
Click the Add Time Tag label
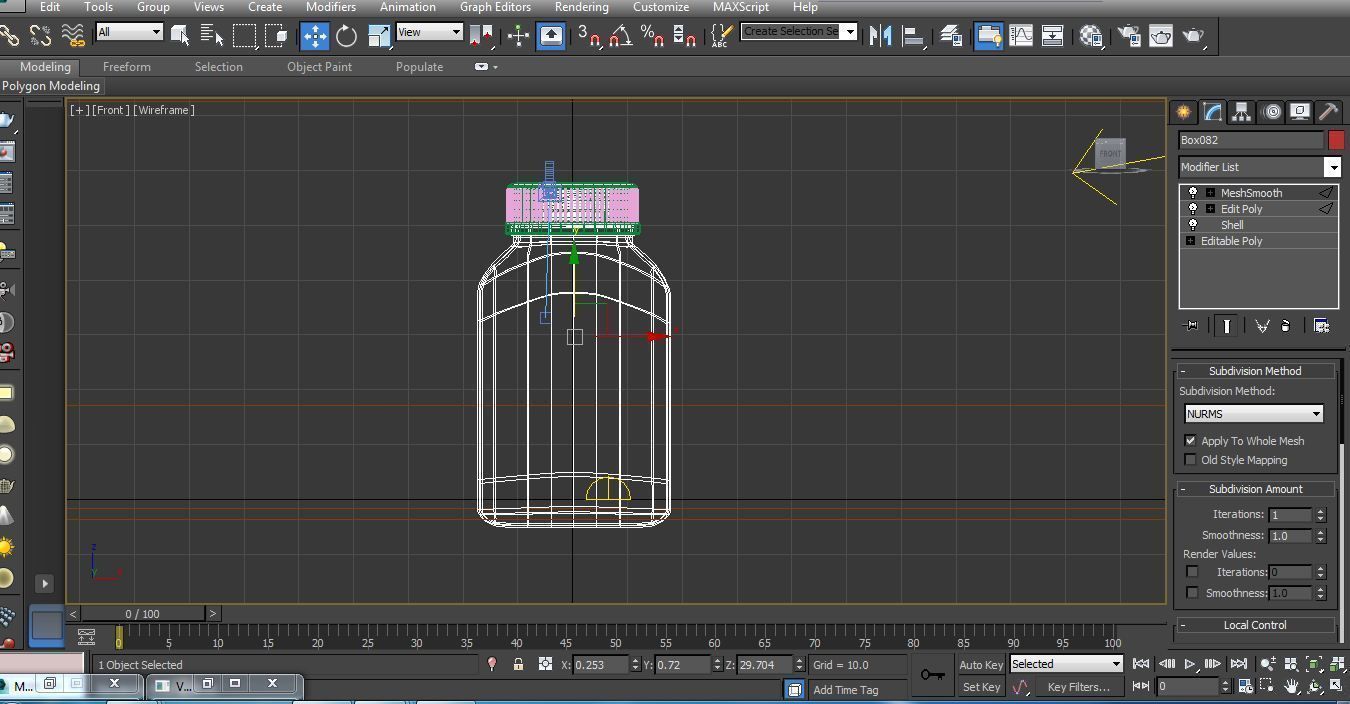pyautogui.click(x=846, y=690)
